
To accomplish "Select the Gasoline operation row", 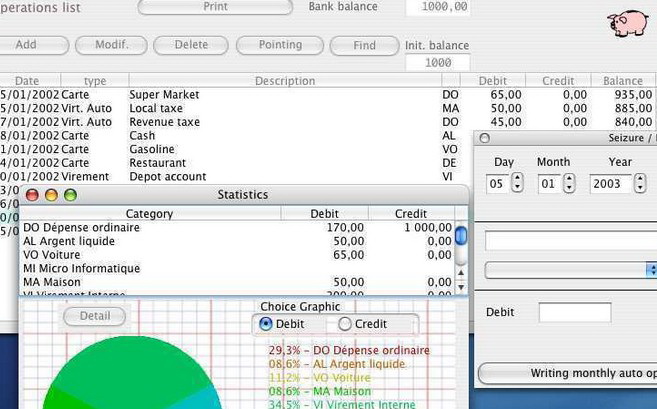I will click(x=237, y=149).
